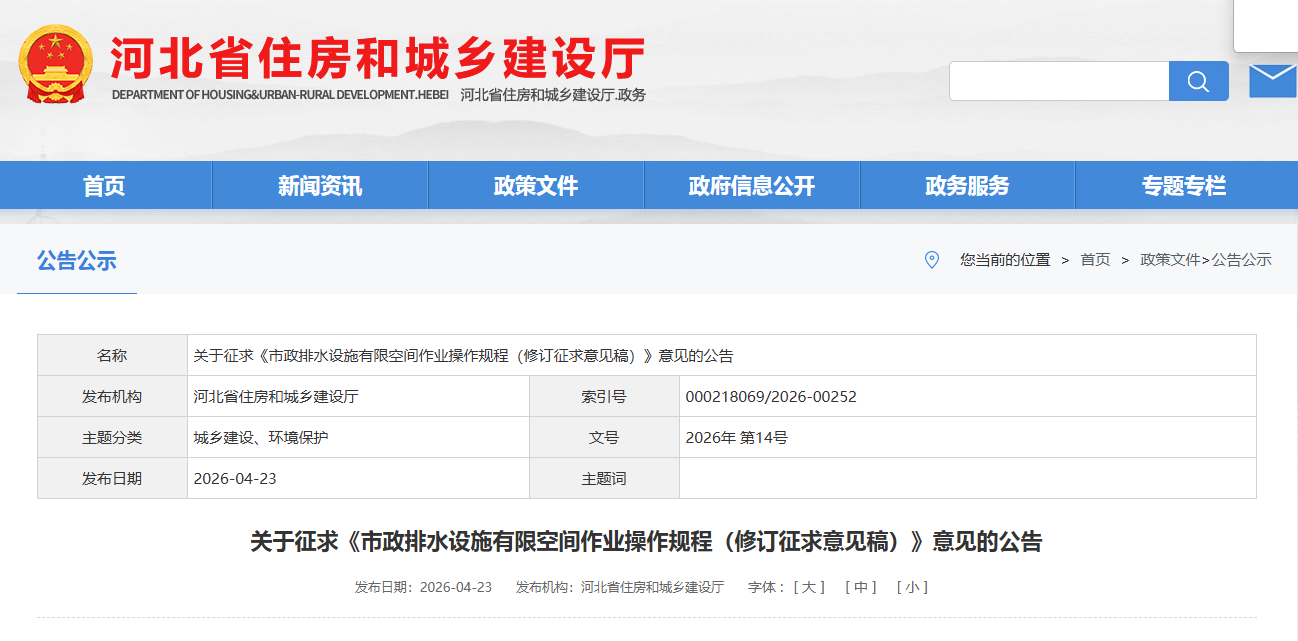The width and height of the screenshot is (1298, 641).
Task: Set font size to 中
Action: (x=860, y=587)
